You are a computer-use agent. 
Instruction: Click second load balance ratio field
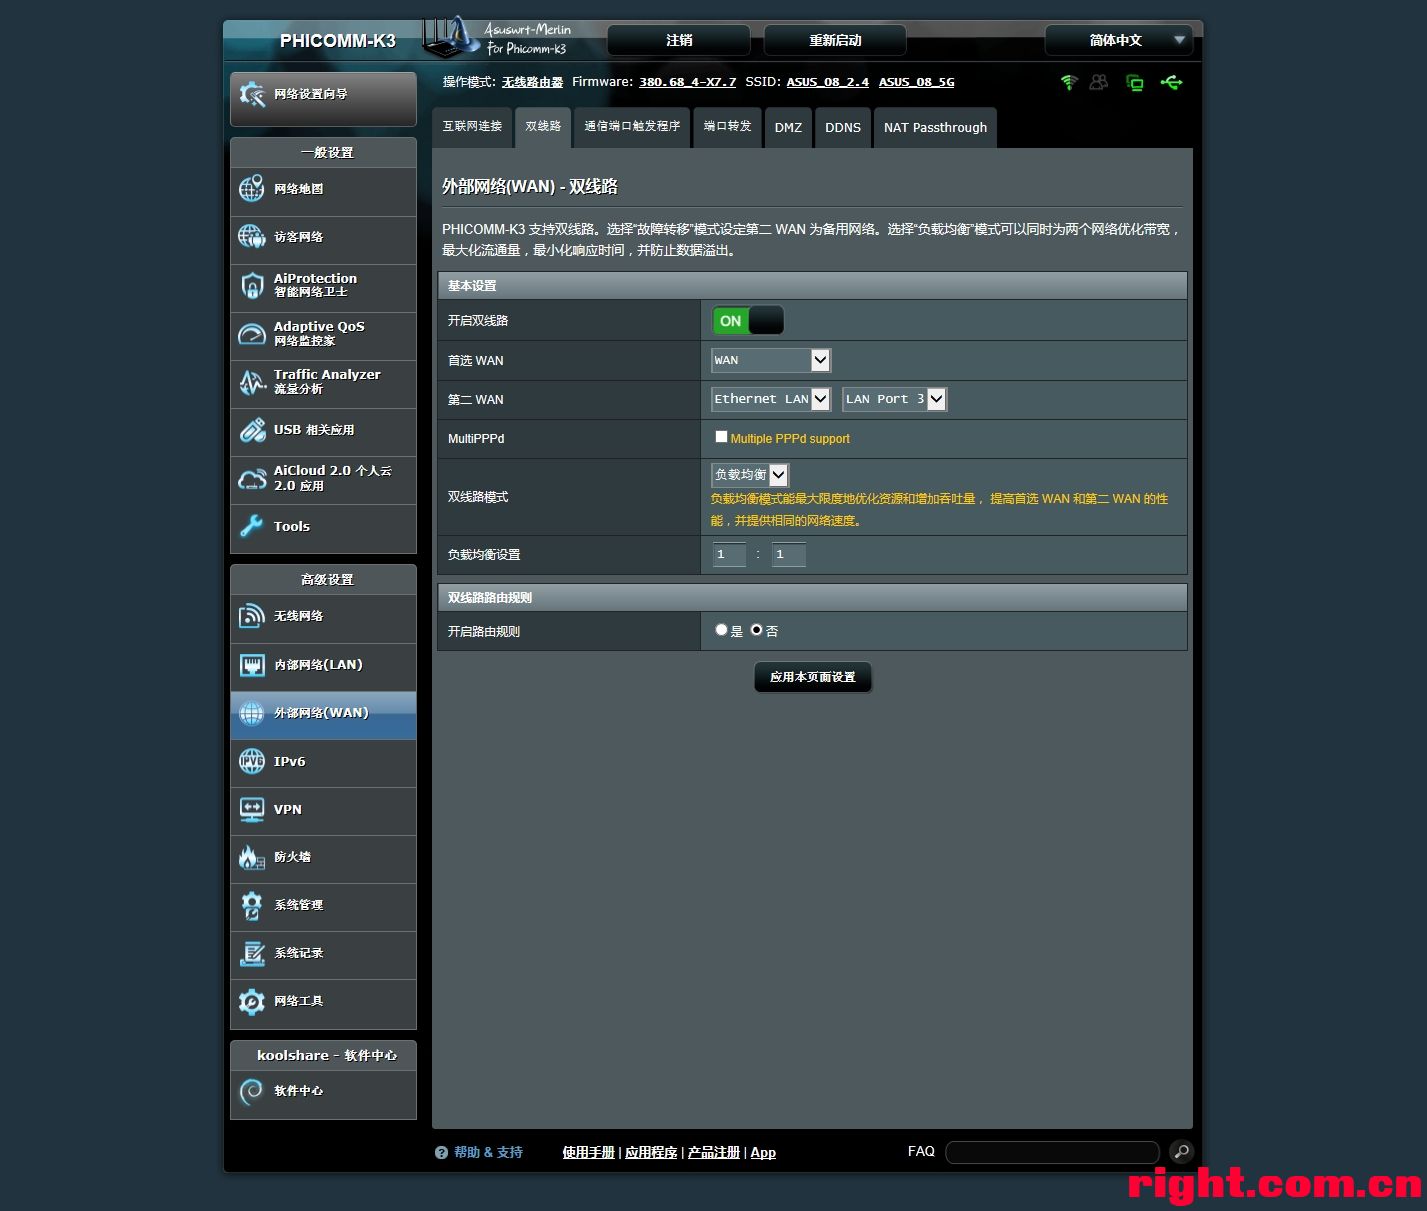pos(788,554)
